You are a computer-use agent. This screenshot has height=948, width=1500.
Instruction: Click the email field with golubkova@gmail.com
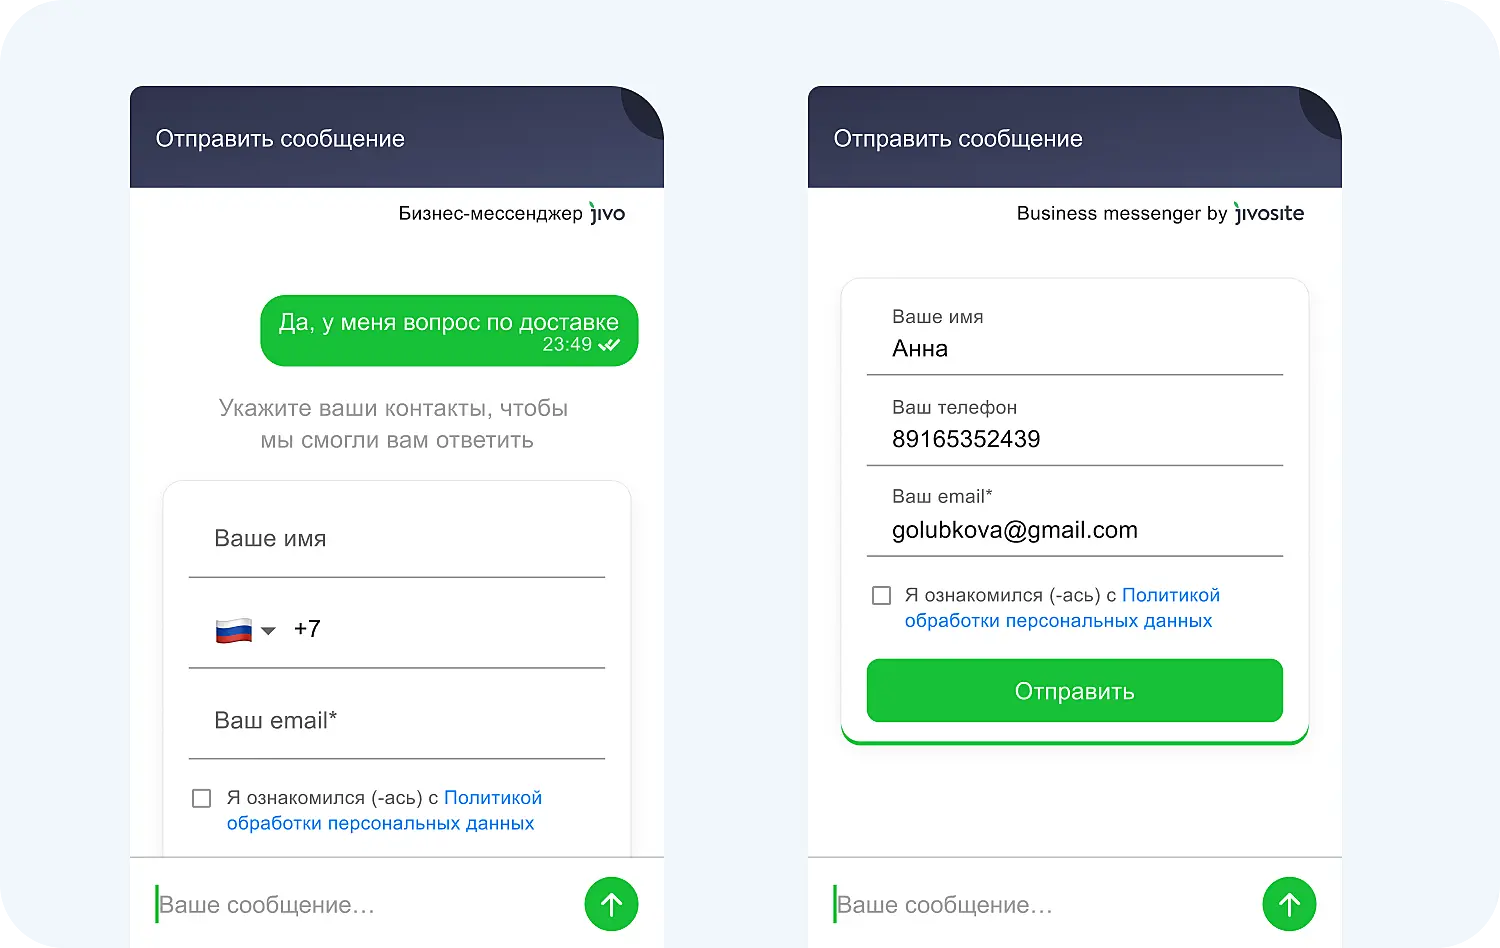(1074, 530)
